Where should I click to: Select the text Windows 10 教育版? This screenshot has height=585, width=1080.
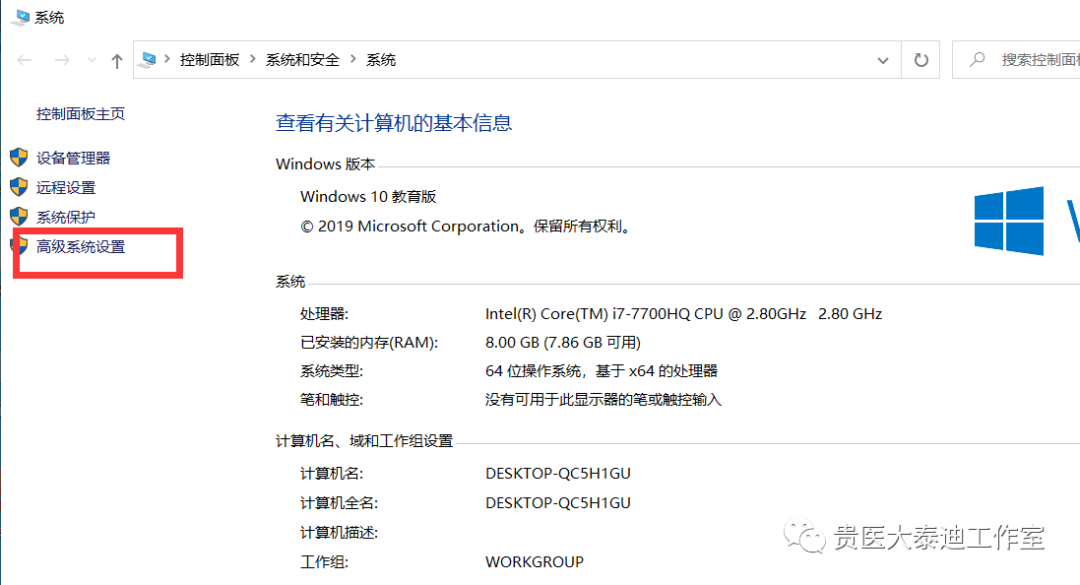tap(368, 197)
